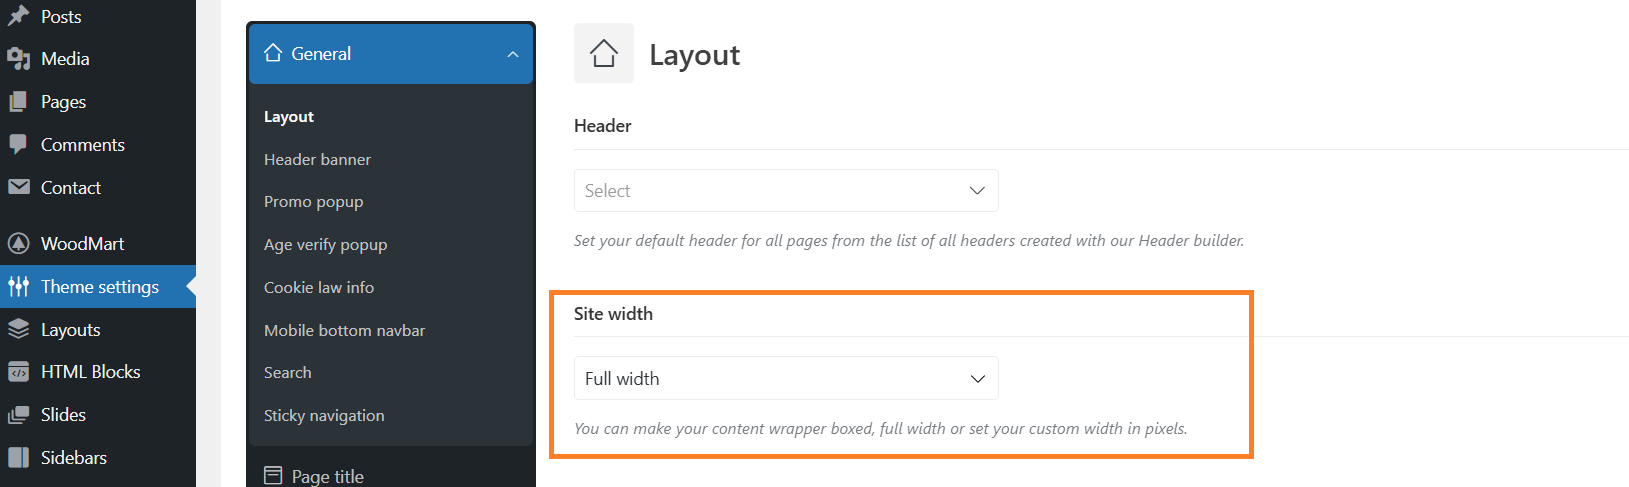Select Promo popup in General menu
Image resolution: width=1629 pixels, height=487 pixels.
313,202
